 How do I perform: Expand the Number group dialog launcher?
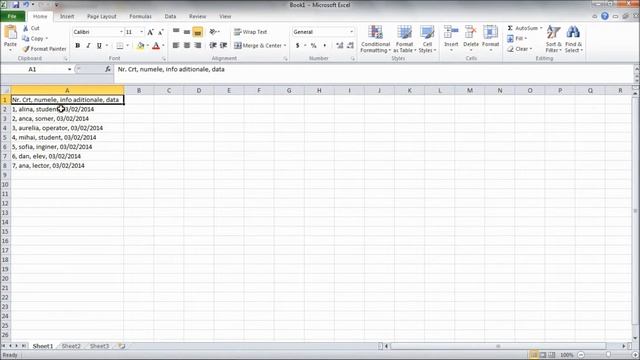353,59
